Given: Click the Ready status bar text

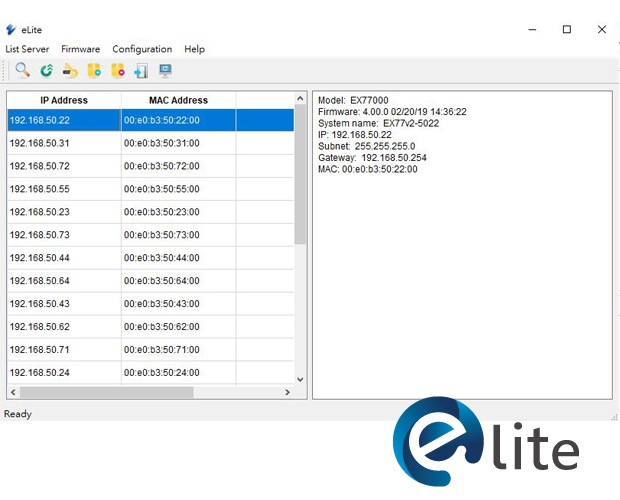Looking at the screenshot, I should pos(18,414).
